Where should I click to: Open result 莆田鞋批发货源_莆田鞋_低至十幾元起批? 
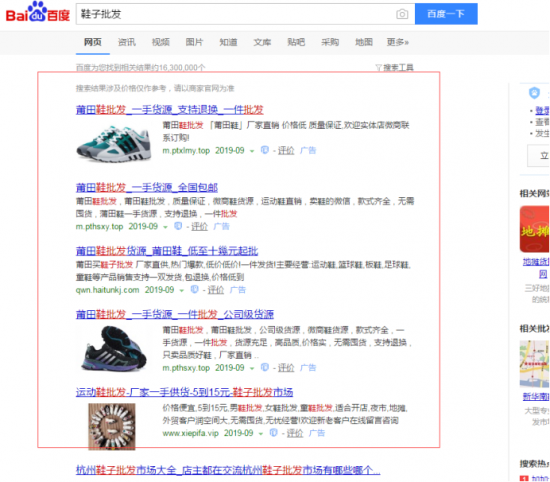pyautogui.click(x=167, y=251)
